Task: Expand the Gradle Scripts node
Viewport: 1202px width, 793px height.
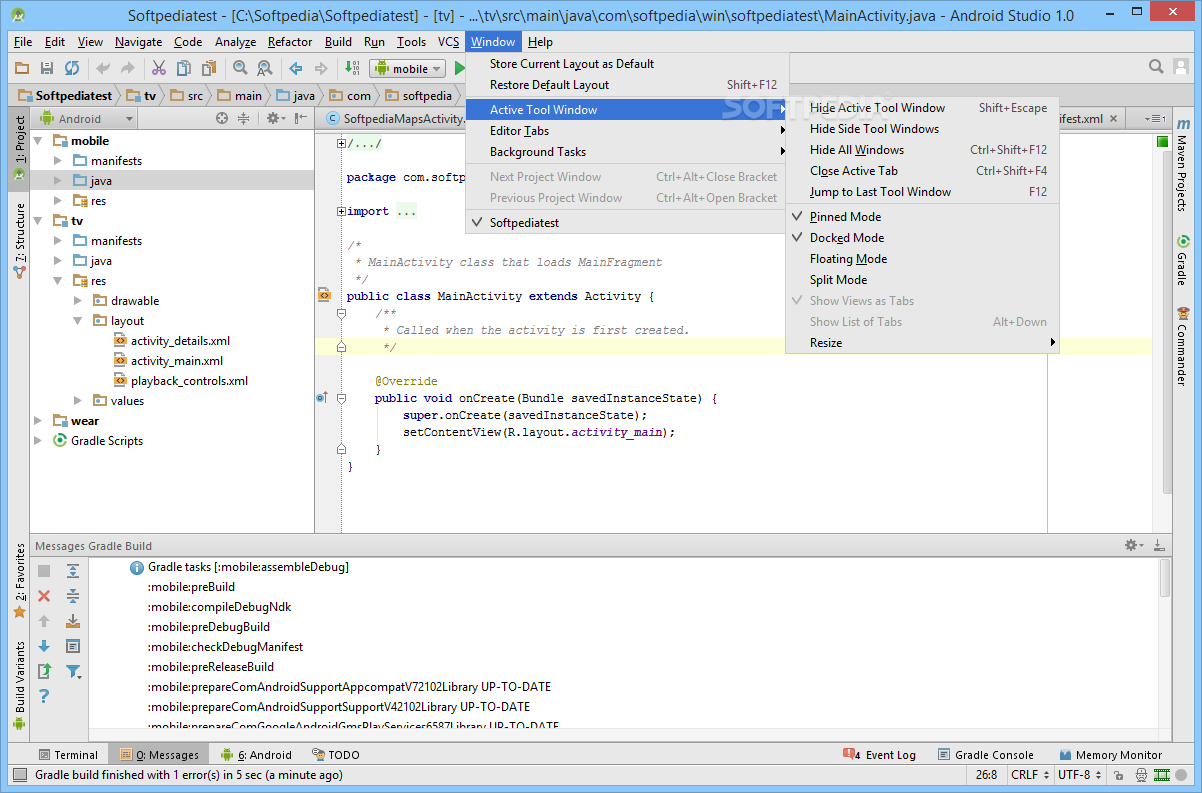Action: [x=38, y=441]
